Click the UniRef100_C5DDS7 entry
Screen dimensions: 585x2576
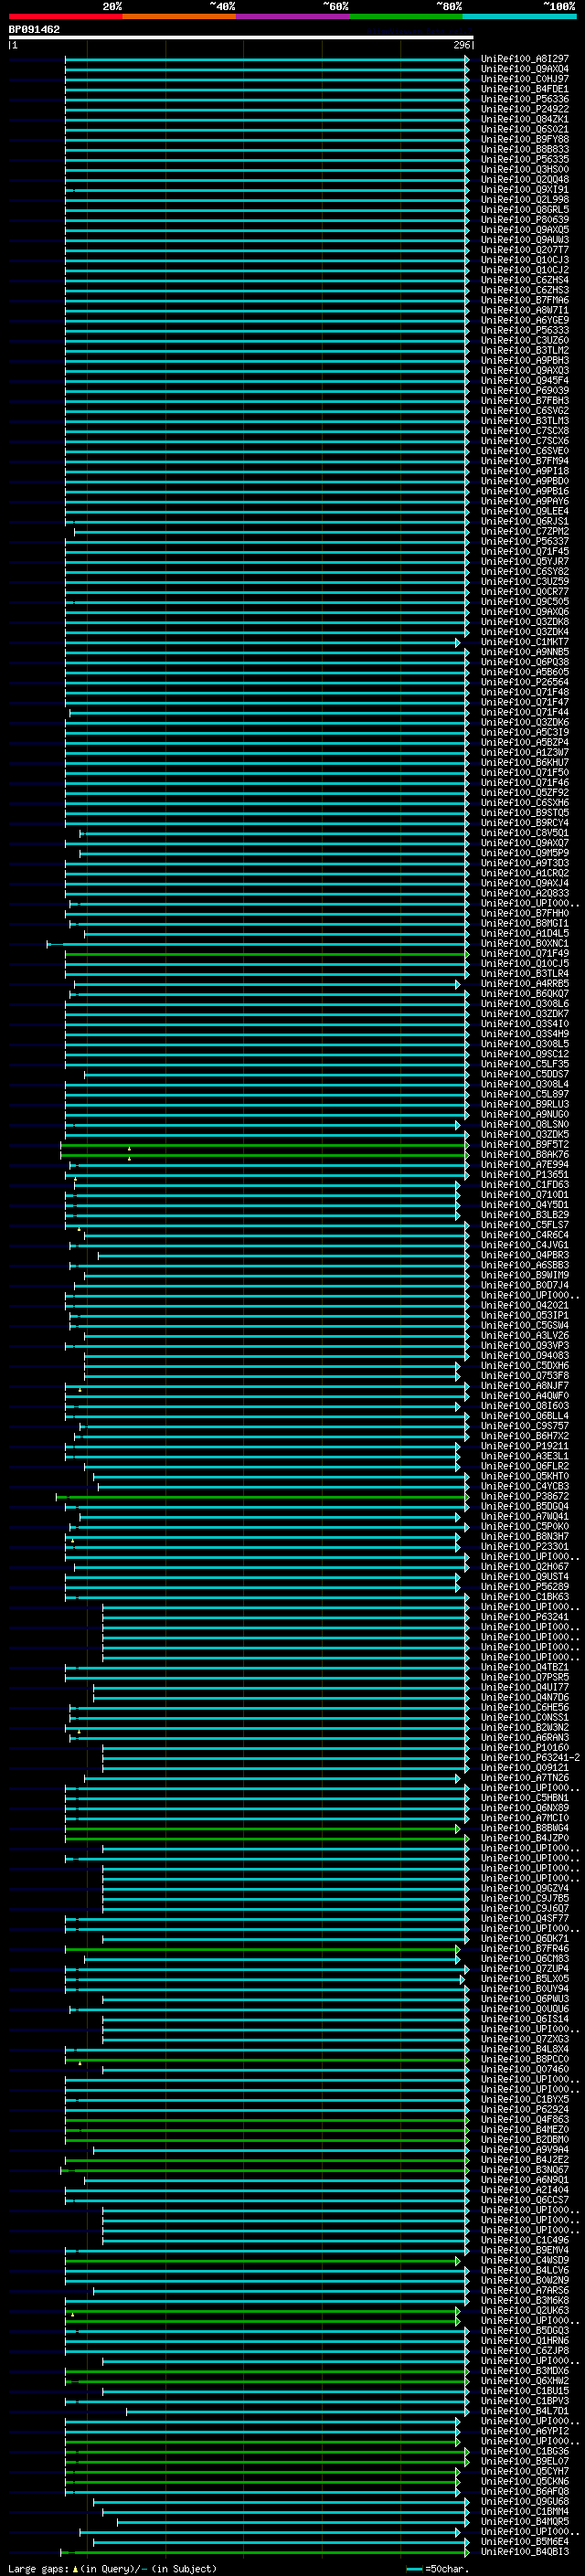524,1074
